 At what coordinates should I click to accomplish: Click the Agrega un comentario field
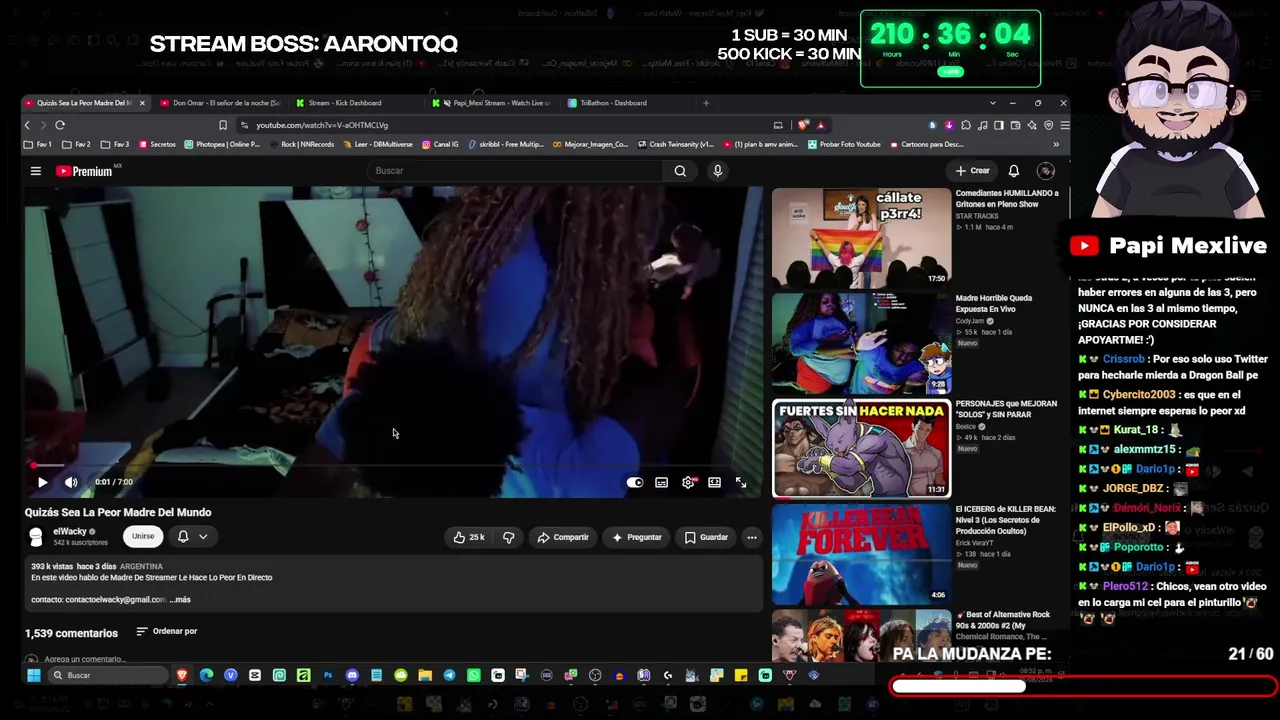click(x=85, y=659)
